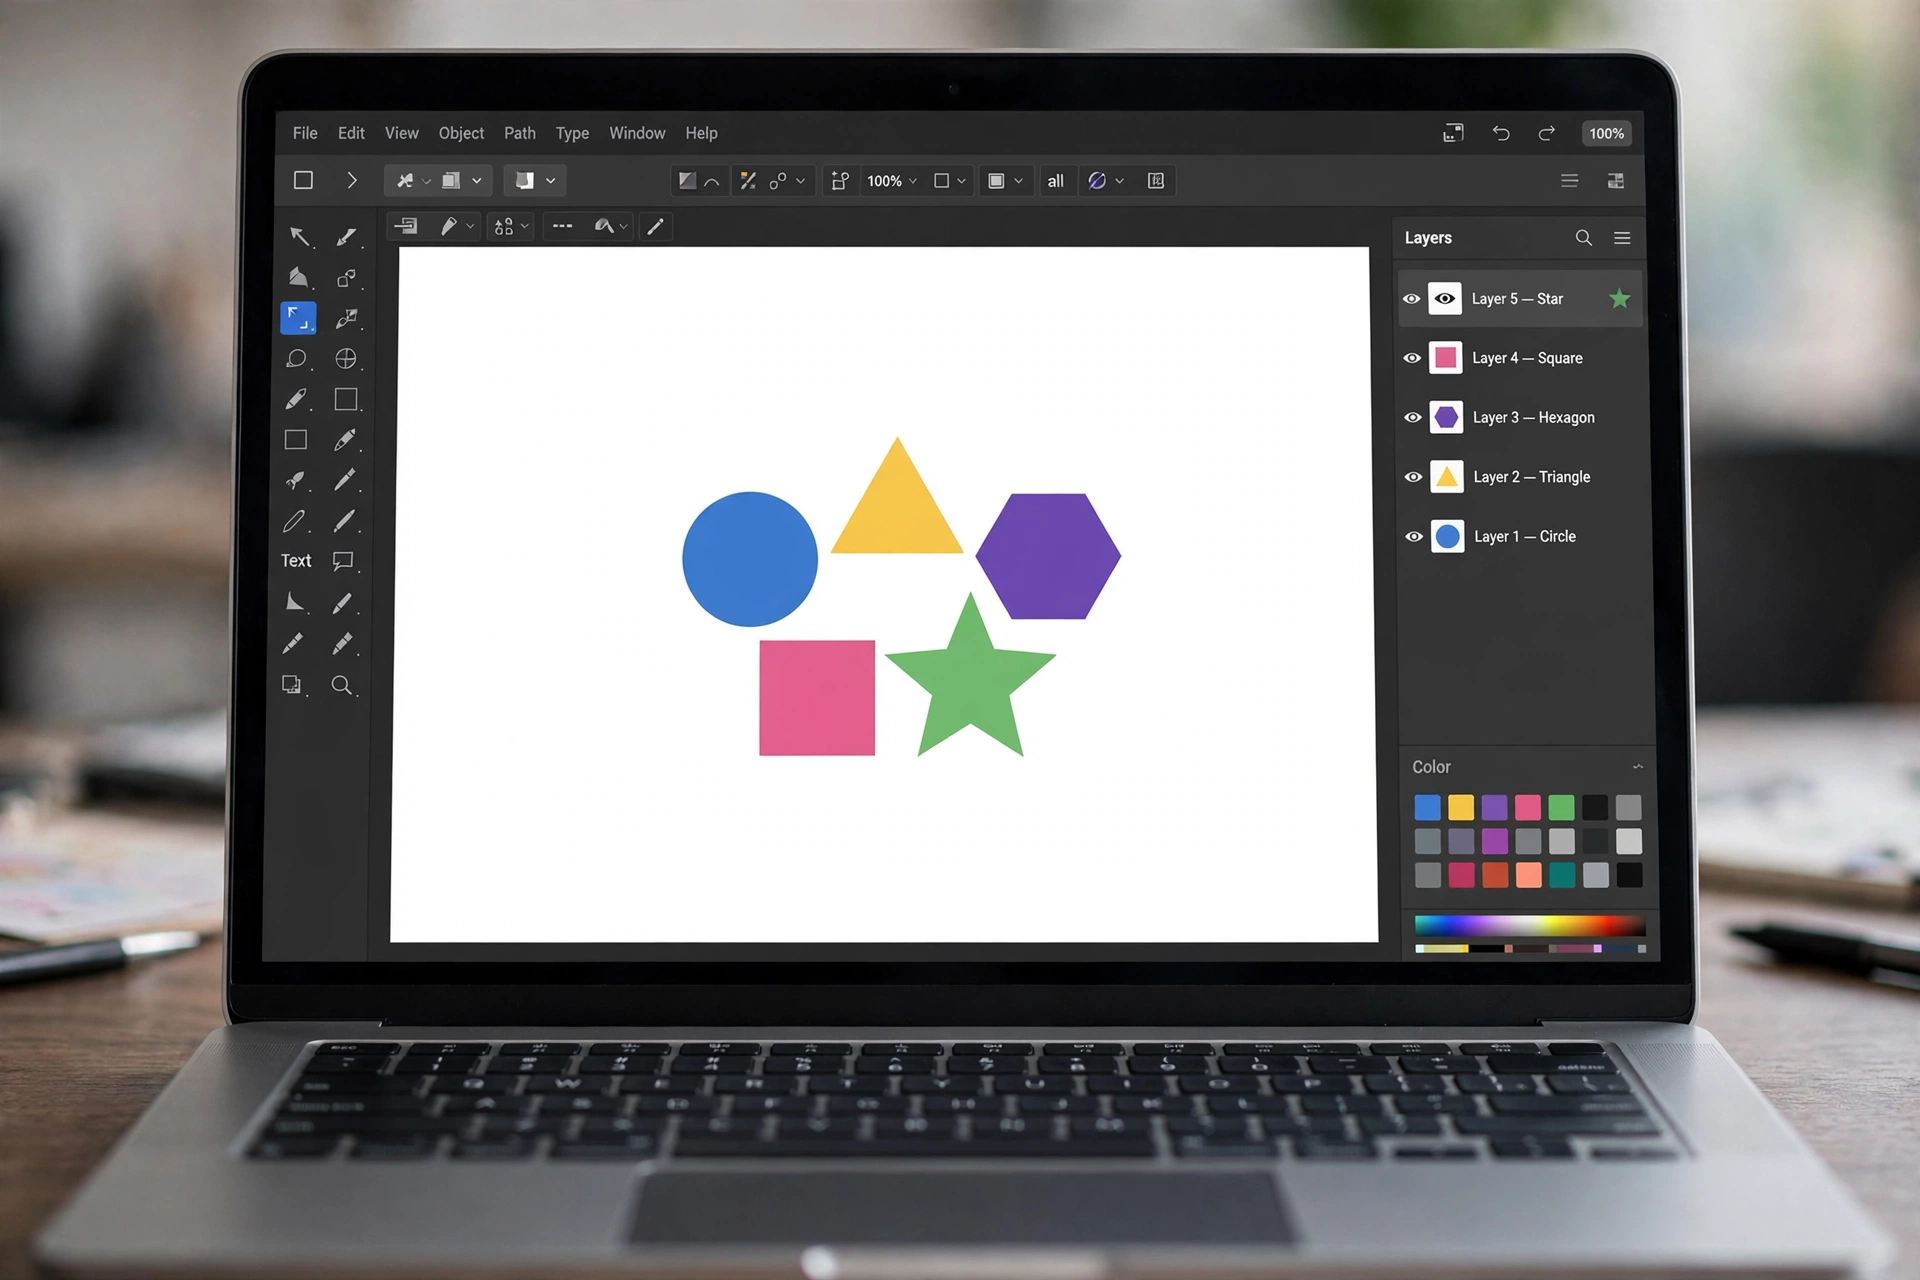Viewport: 1920px width, 1280px height.
Task: Click the Layer 1 circle thumbnail
Action: (x=1447, y=537)
